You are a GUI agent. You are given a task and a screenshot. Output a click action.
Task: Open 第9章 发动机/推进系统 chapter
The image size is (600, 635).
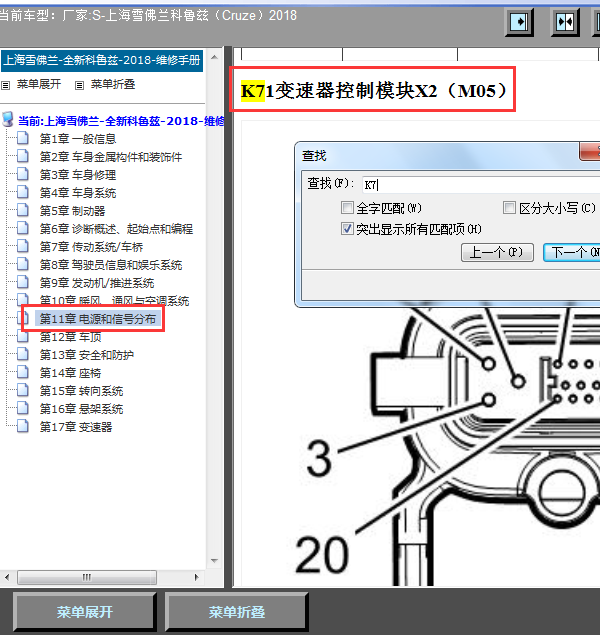click(97, 283)
